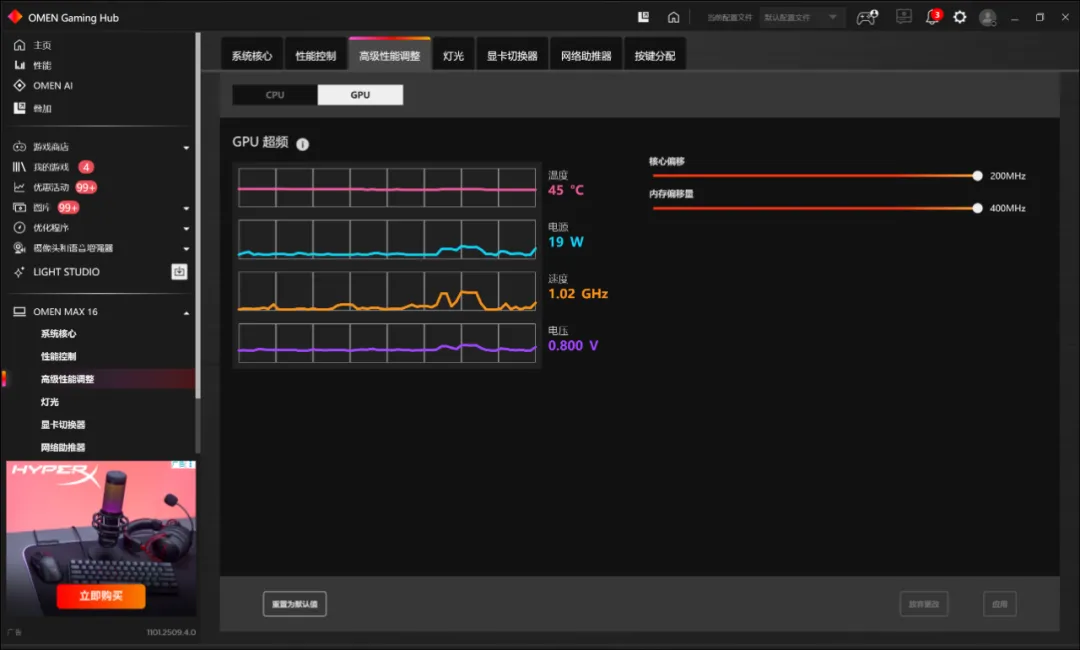Select 系统核心 under OMEN MAX 16
This screenshot has height=650, width=1080.
coord(59,334)
